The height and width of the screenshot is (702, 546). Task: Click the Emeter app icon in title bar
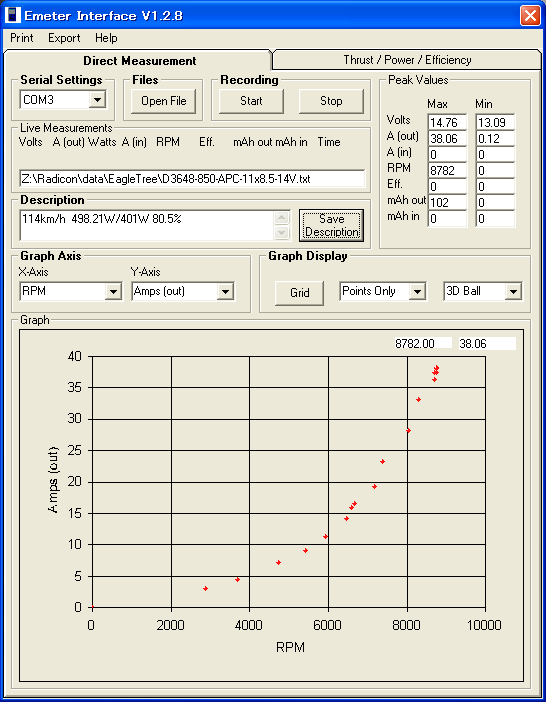pyautogui.click(x=13, y=15)
